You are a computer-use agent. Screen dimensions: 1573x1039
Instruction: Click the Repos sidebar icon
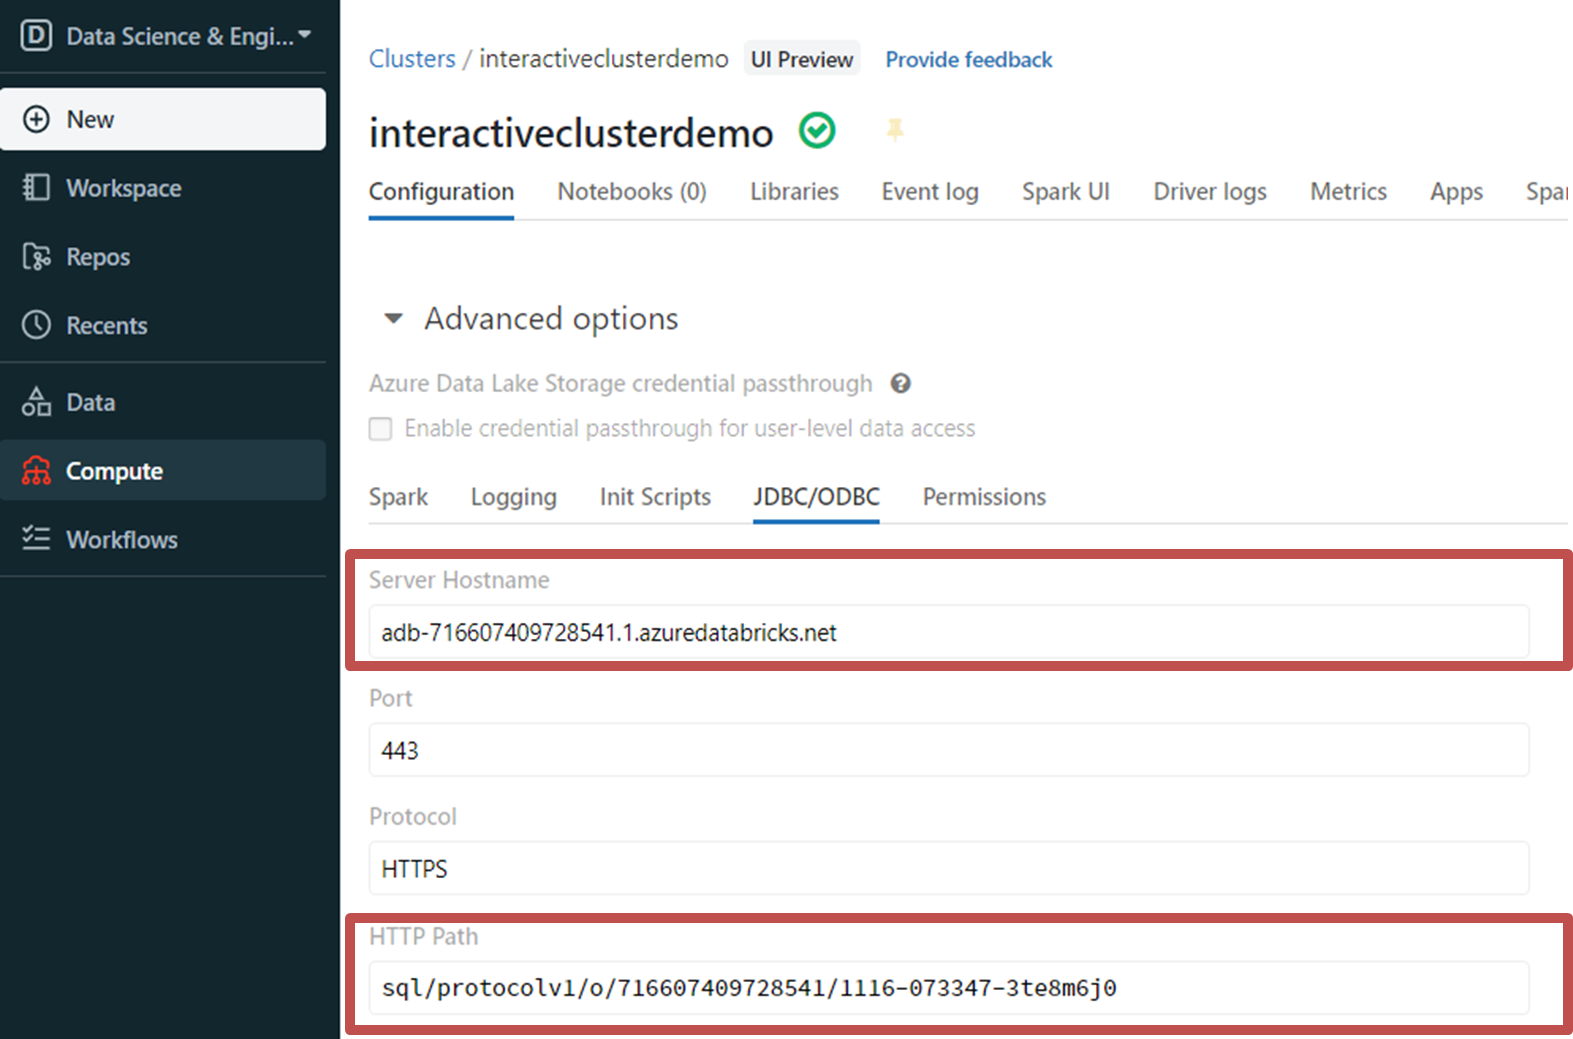pos(36,257)
